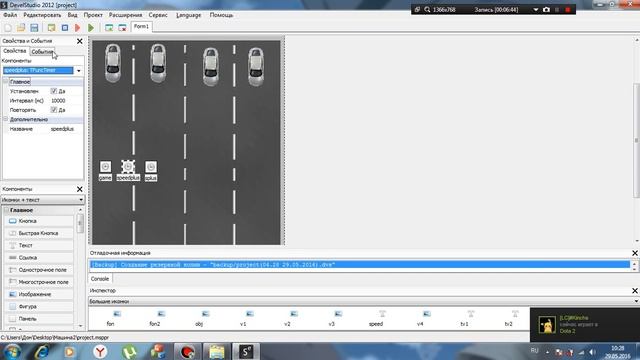
Task: Open the Вид menu
Action: [72, 15]
